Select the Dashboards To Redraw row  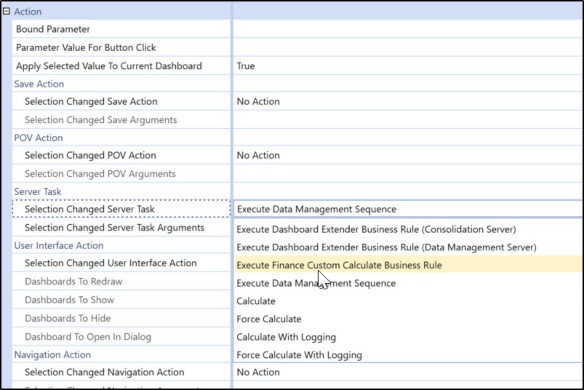point(121,281)
